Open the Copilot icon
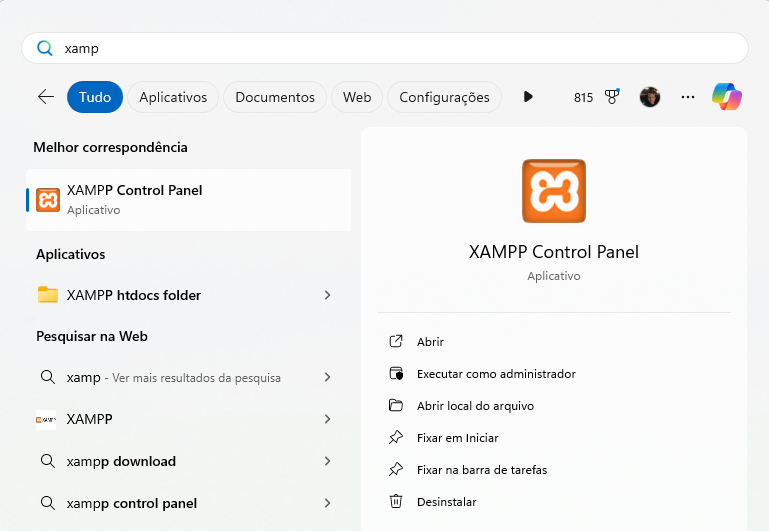The image size is (769, 531). (x=727, y=97)
